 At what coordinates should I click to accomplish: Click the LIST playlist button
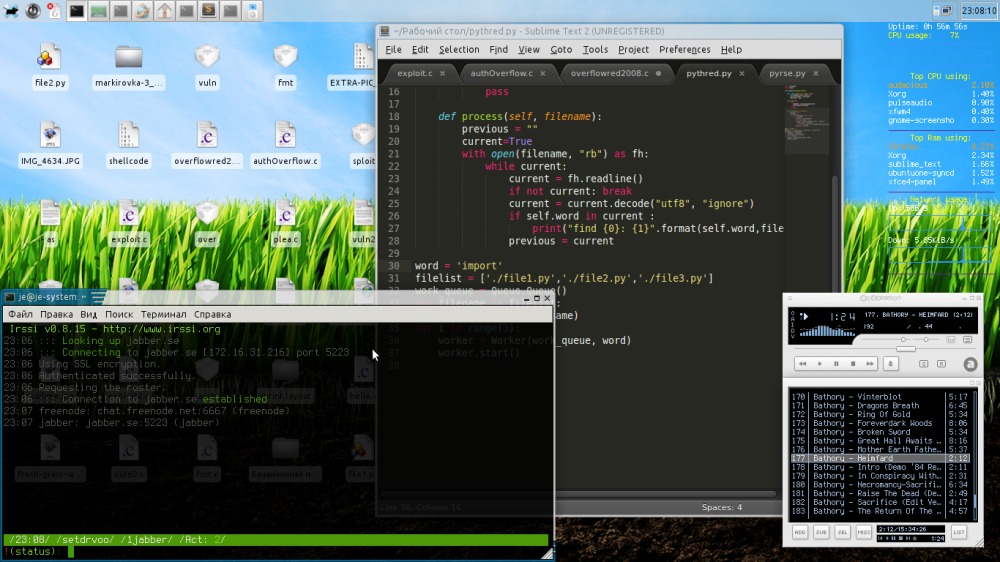coord(959,532)
